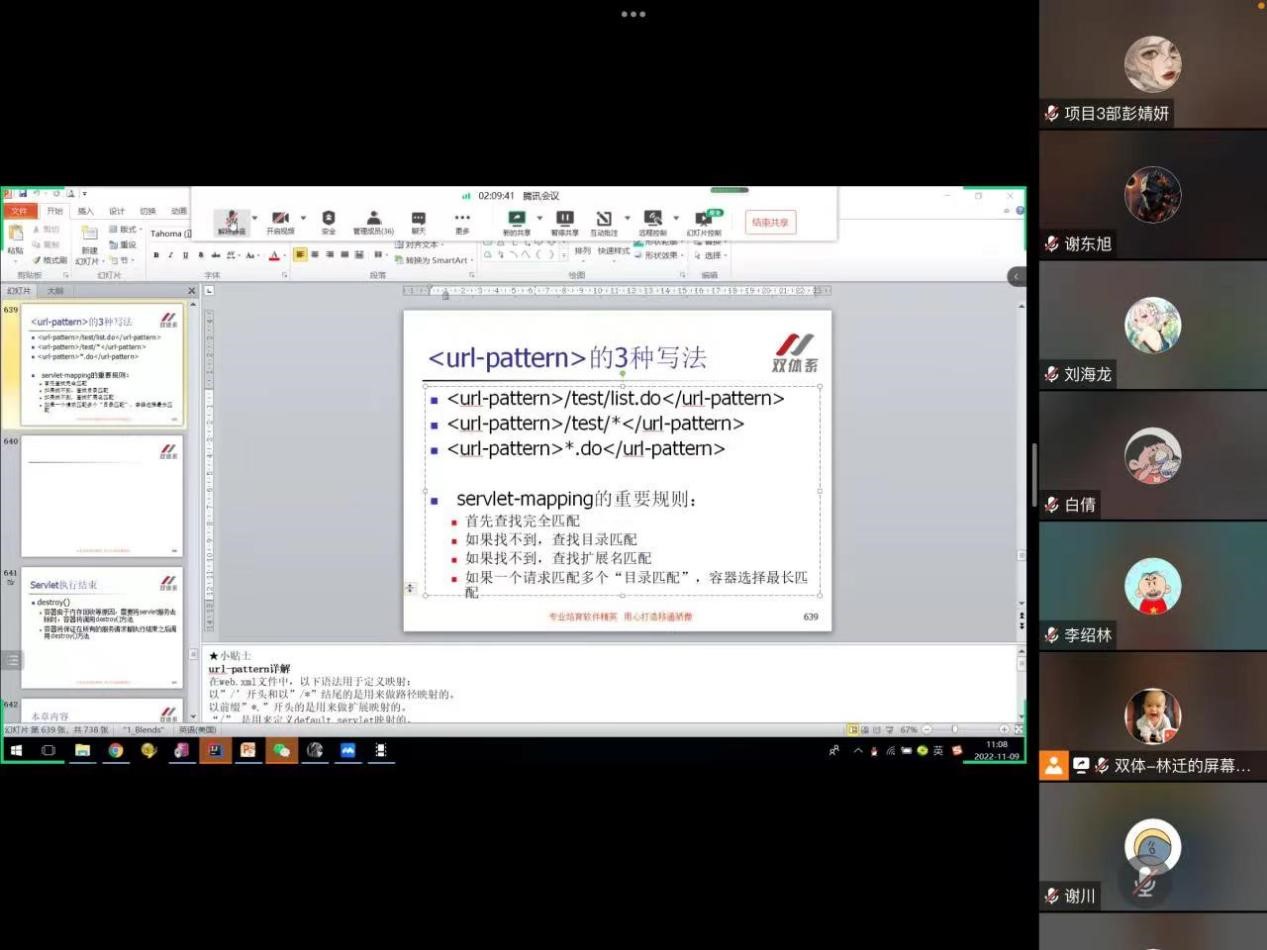Toggle italic formatting in the font group

click(x=171, y=256)
